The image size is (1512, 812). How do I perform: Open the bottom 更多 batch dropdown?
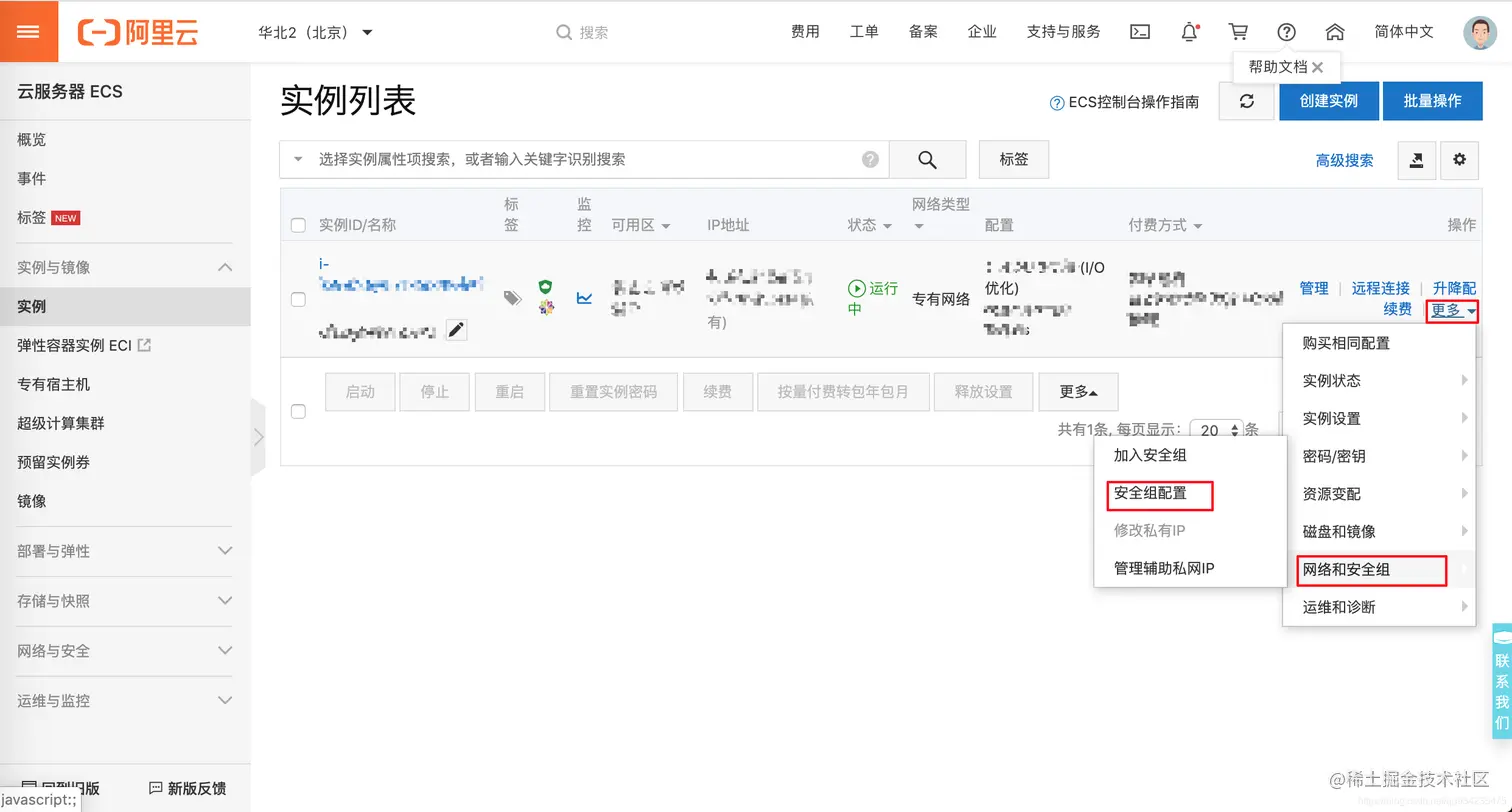click(1078, 392)
